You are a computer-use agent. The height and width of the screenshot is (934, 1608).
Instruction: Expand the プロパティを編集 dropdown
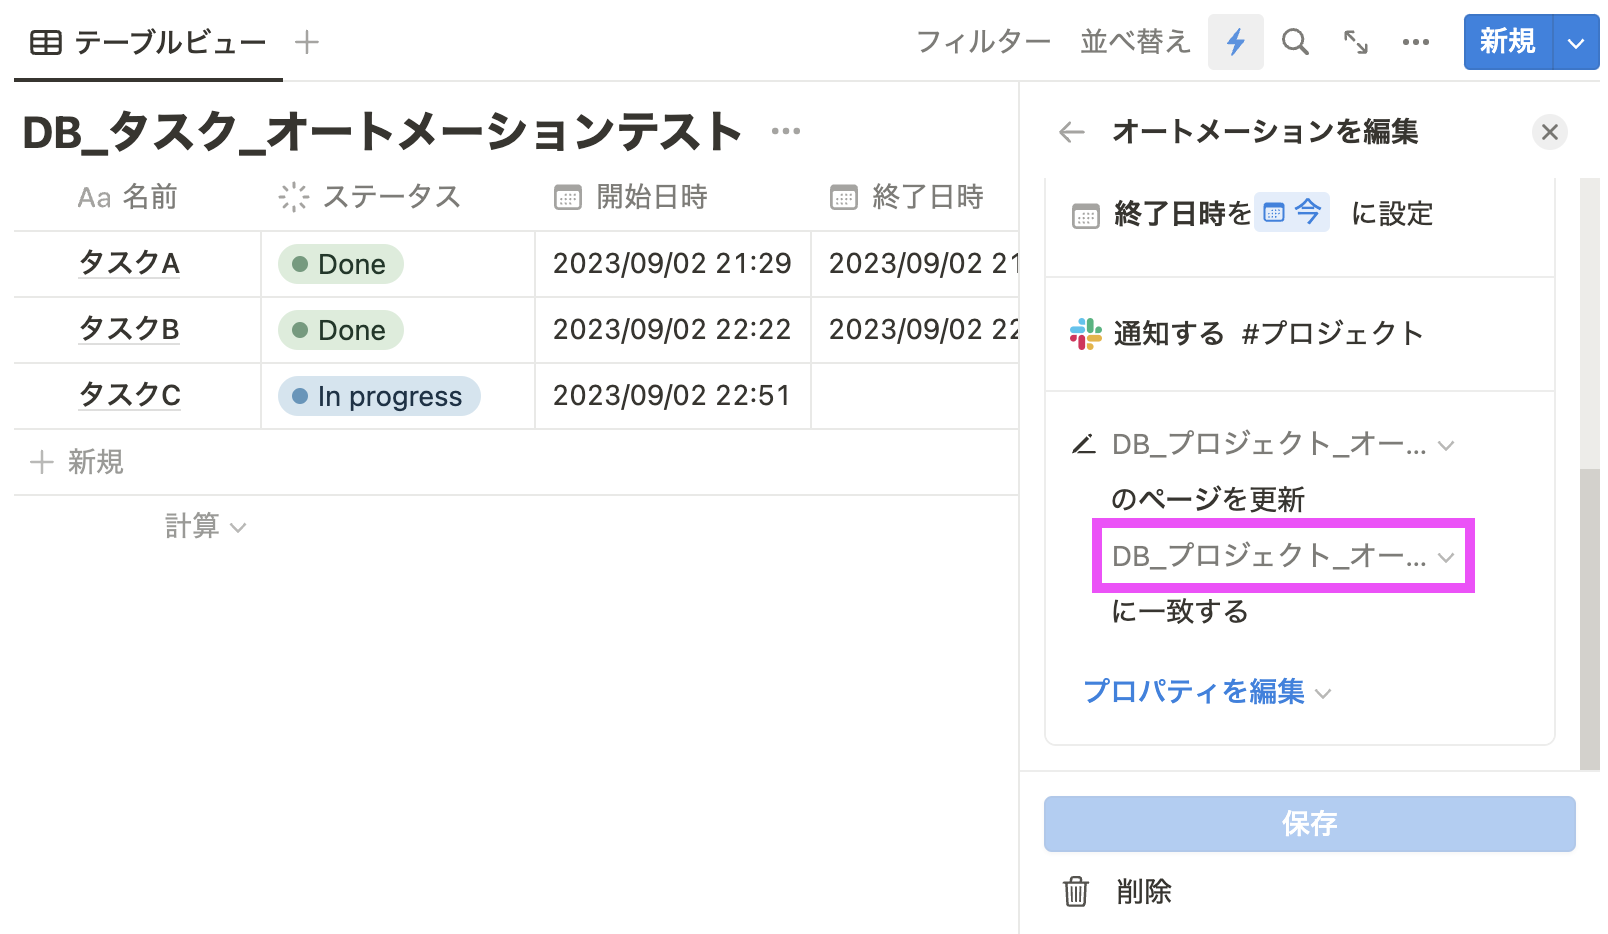(1207, 691)
